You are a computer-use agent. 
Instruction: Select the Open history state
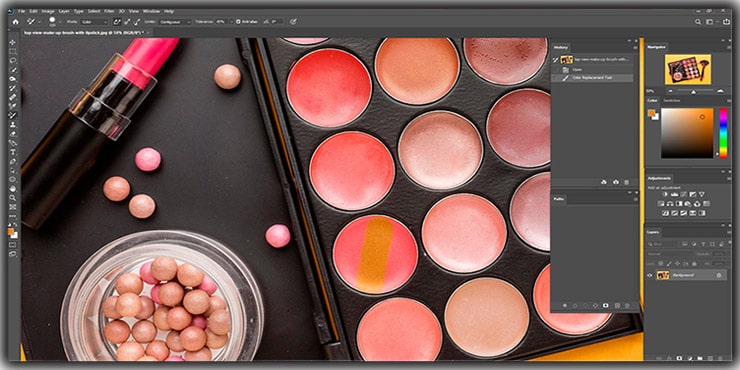pyautogui.click(x=592, y=70)
